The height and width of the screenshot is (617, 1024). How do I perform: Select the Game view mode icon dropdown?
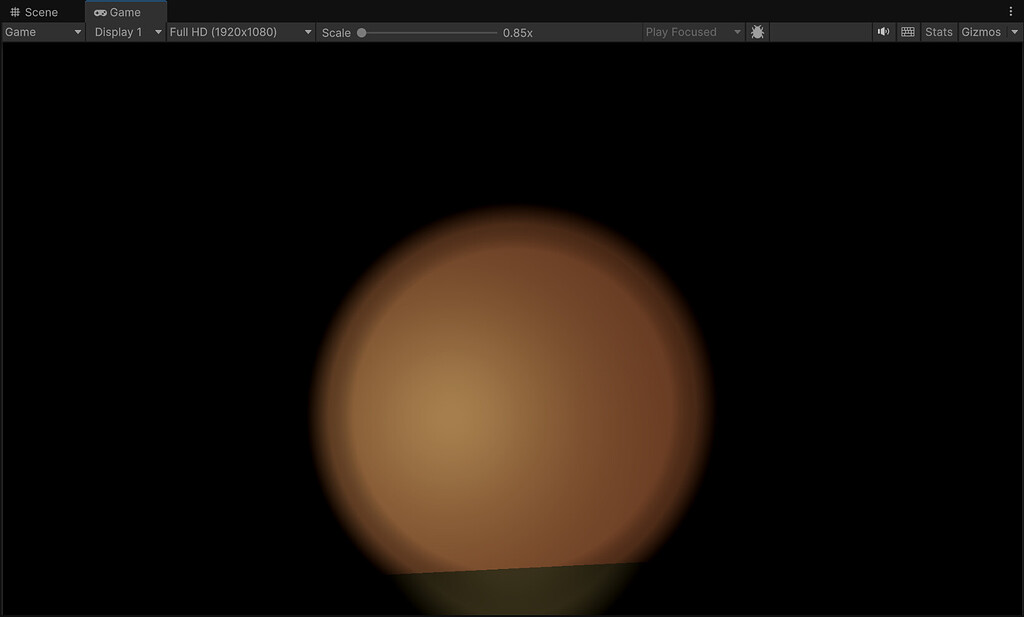(40, 31)
